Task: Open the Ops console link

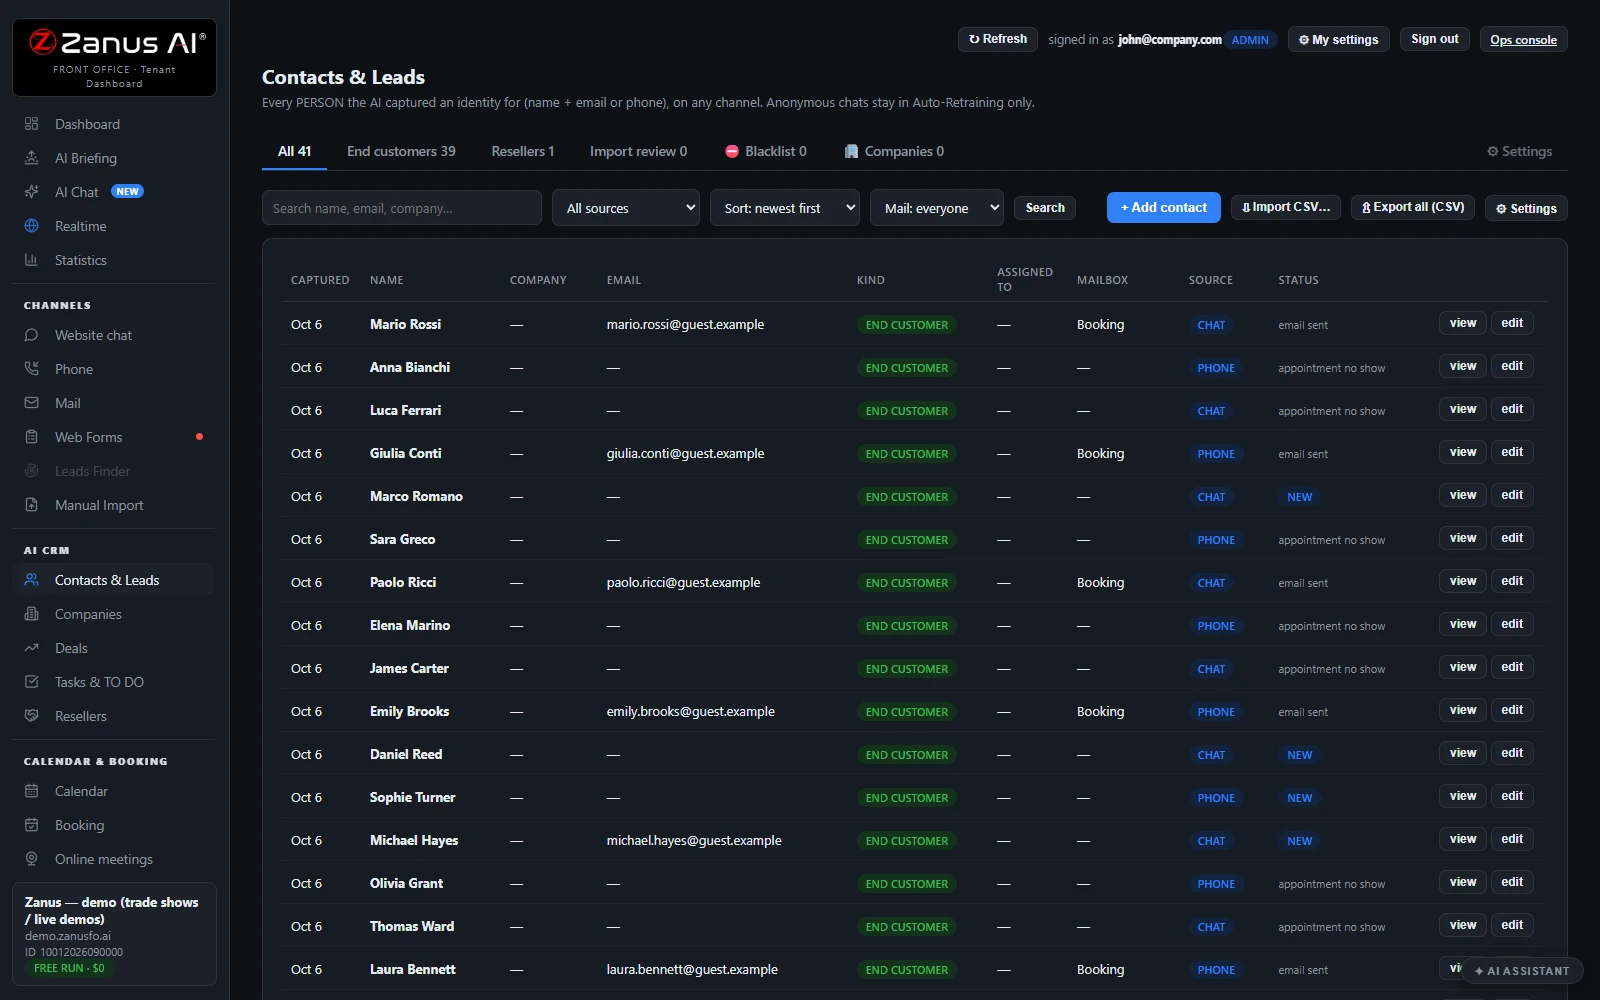Action: click(x=1523, y=40)
